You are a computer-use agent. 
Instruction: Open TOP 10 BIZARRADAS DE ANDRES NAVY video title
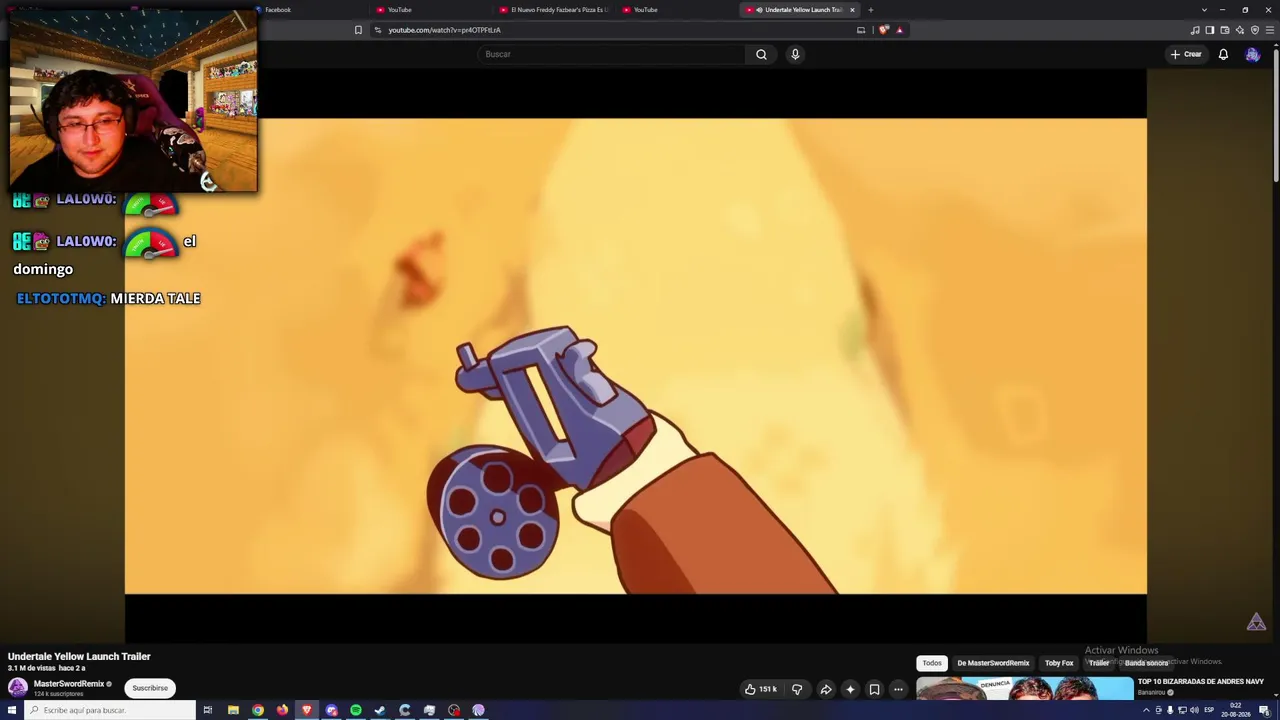pos(1201,682)
